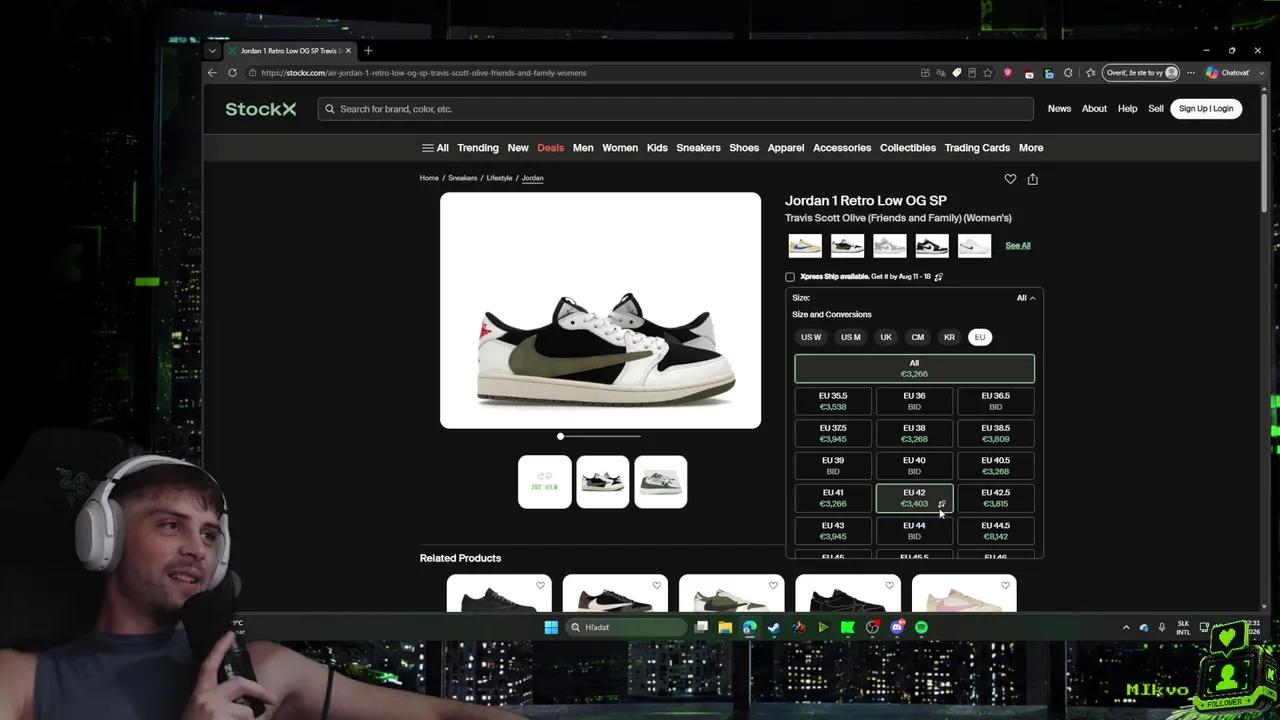Image resolution: width=1280 pixels, height=720 pixels.
Task: Favorite the first related product card
Action: click(540, 585)
